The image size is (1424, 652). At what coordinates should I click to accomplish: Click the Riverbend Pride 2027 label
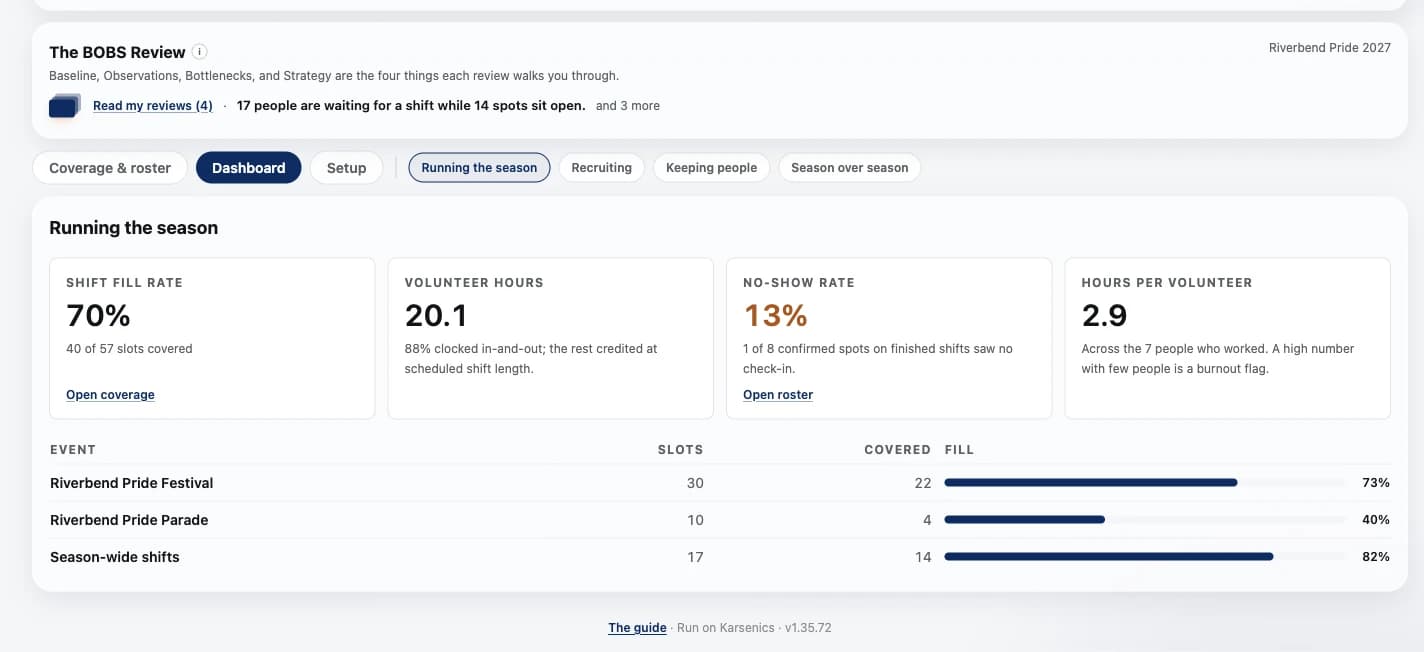[x=1329, y=48]
